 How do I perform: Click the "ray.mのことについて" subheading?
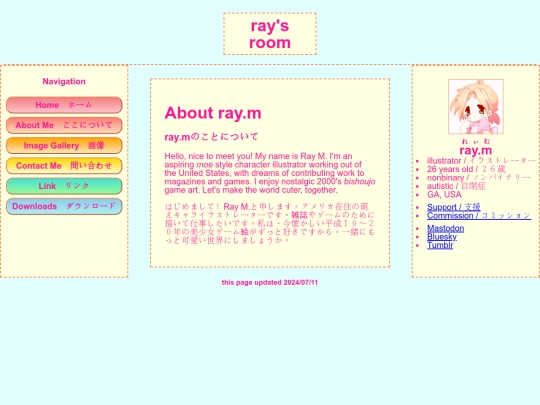[211, 137]
